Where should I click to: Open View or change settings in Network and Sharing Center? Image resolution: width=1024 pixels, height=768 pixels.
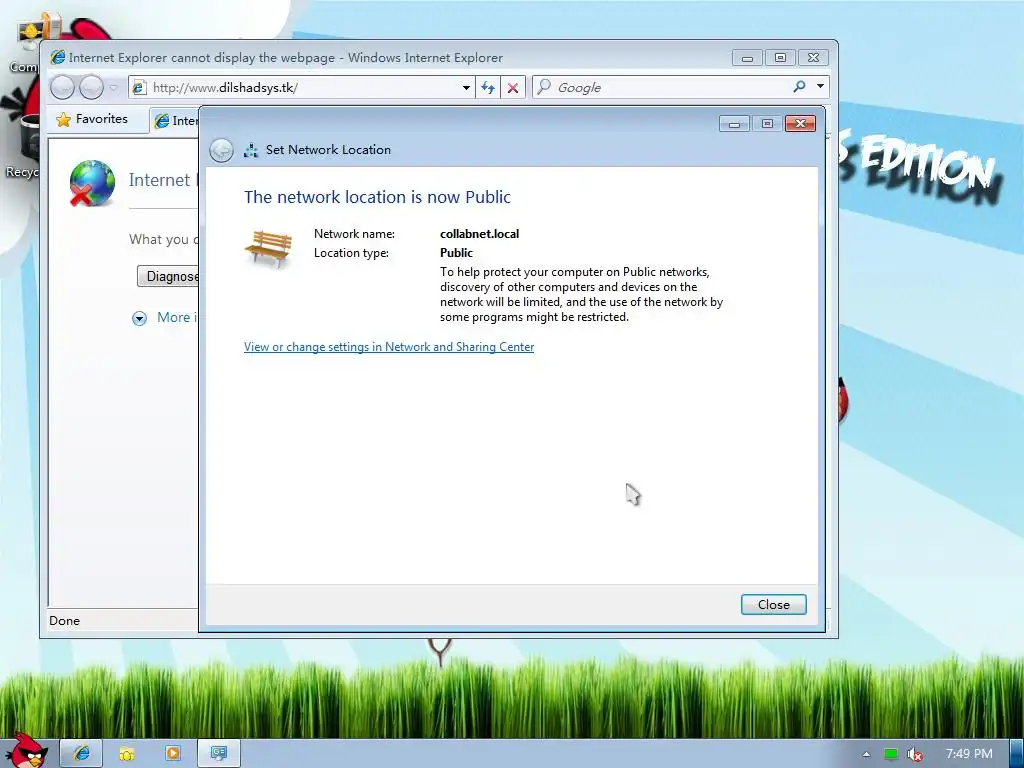click(x=389, y=347)
